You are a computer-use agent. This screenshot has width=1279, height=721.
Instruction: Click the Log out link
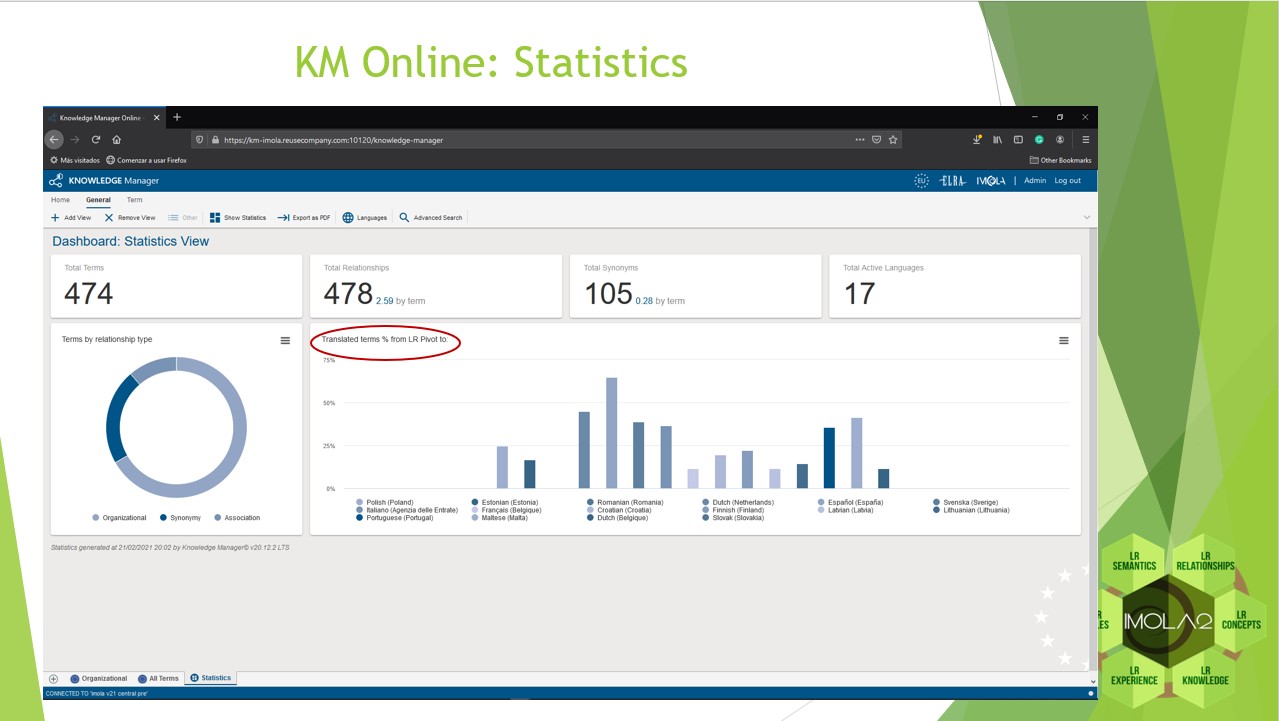[x=1067, y=181]
